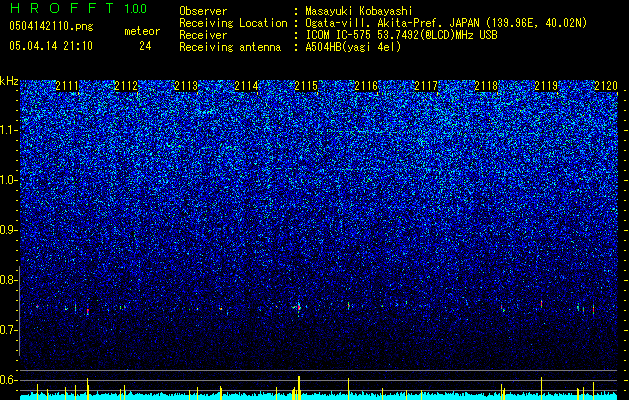
Task: Click the 2117 time marker
Action: 426,85
